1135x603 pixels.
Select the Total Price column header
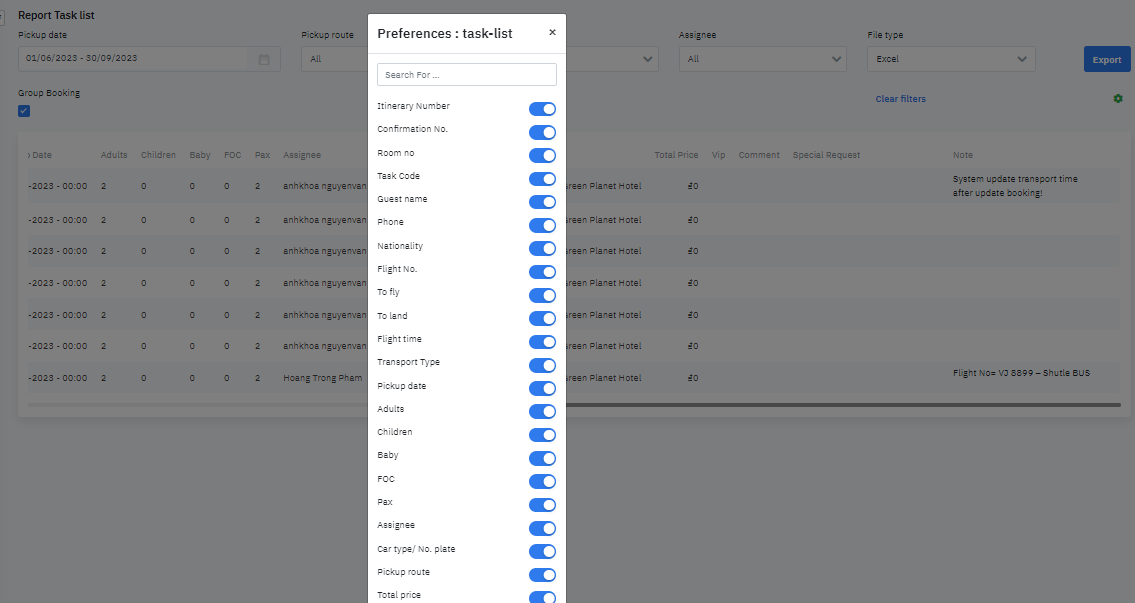pos(676,155)
